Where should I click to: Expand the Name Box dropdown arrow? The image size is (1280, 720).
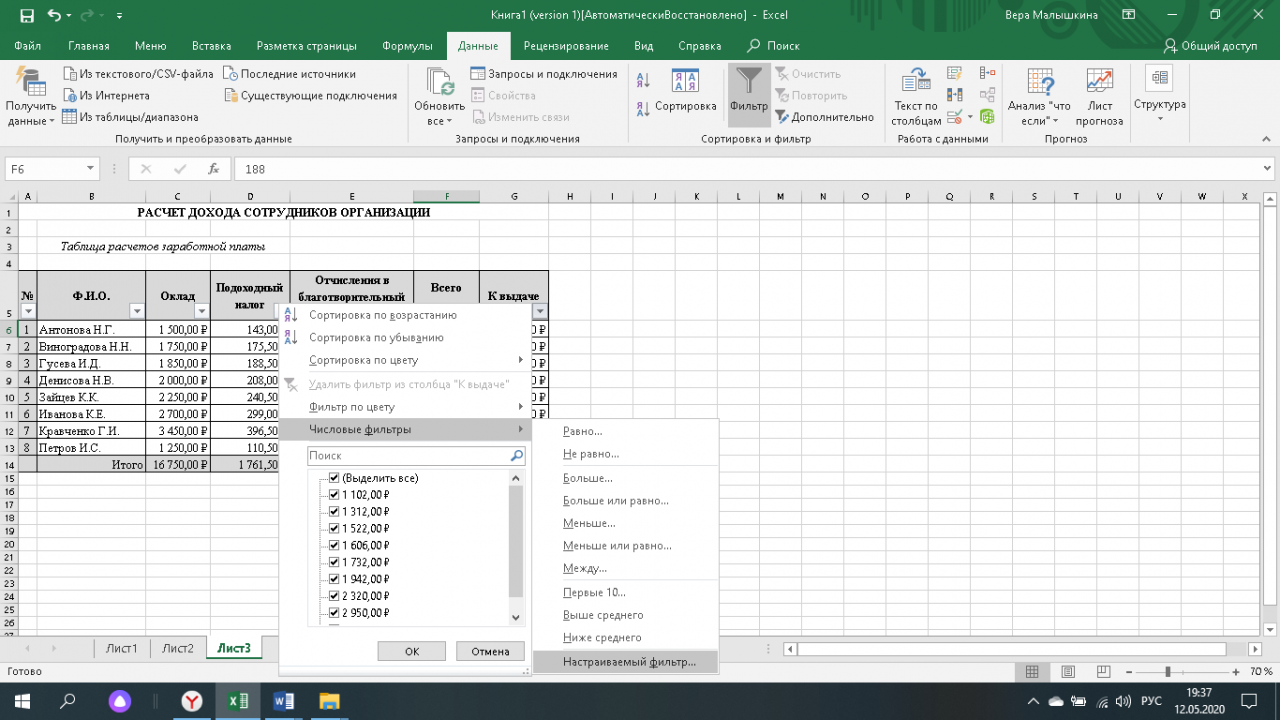(x=90, y=169)
